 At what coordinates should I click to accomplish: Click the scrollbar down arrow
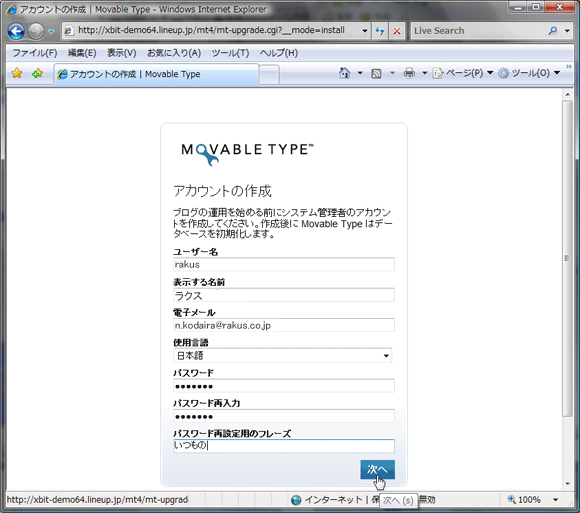point(567,483)
